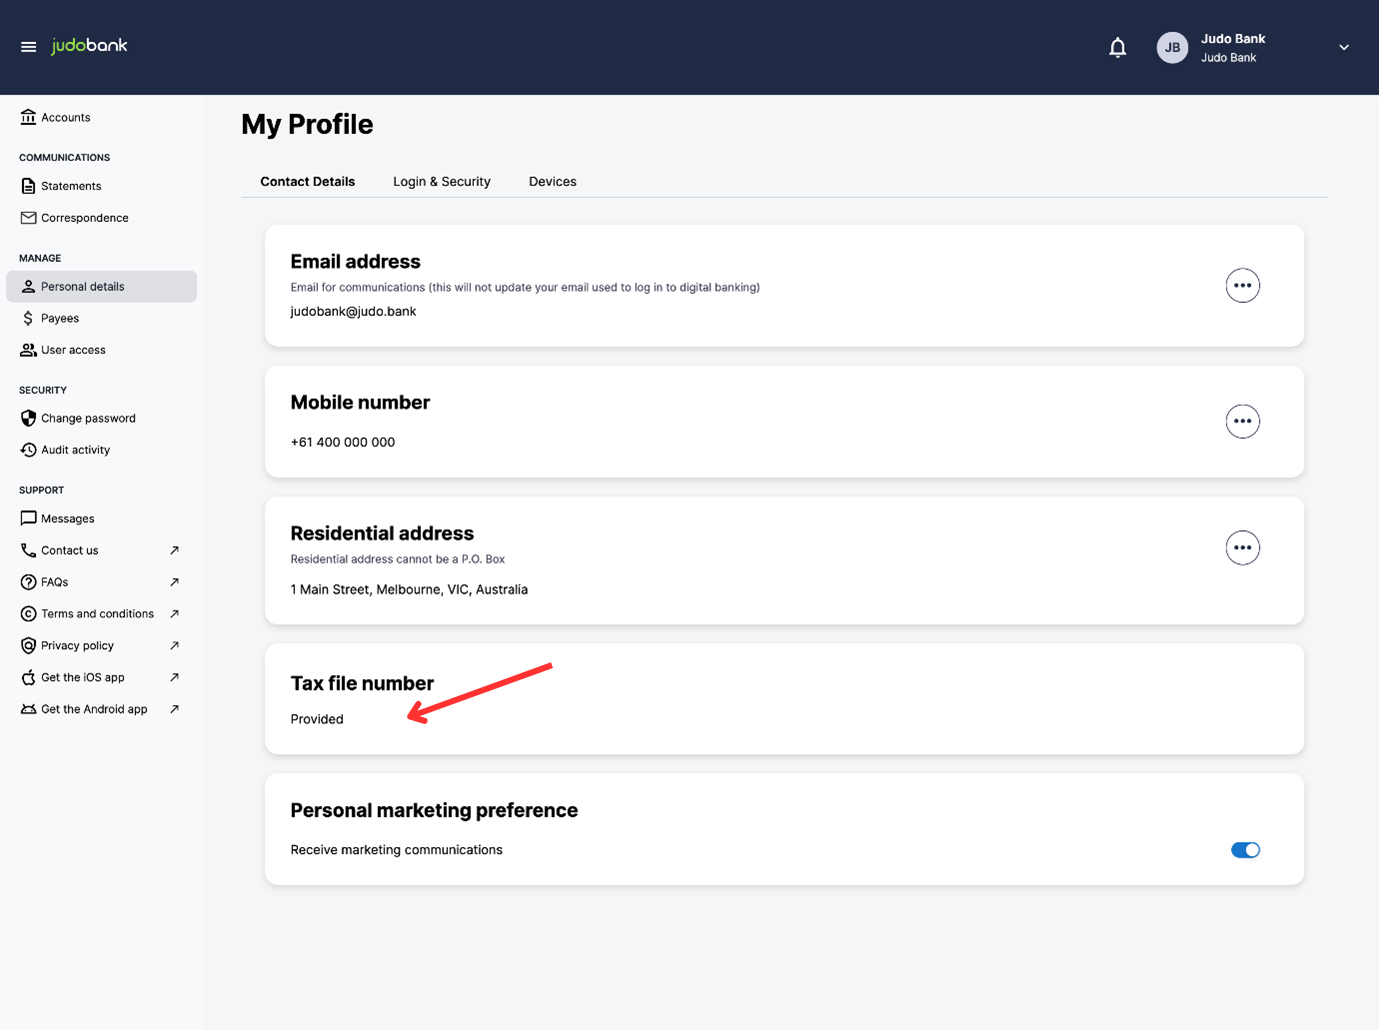Open Residential address options ellipsis menu
This screenshot has height=1030, width=1379.
click(x=1243, y=548)
